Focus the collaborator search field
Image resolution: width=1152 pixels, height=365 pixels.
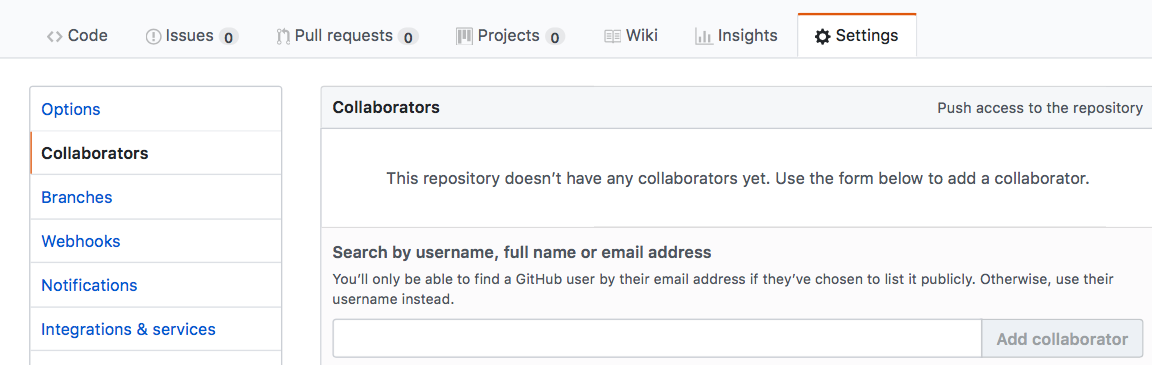tap(657, 339)
